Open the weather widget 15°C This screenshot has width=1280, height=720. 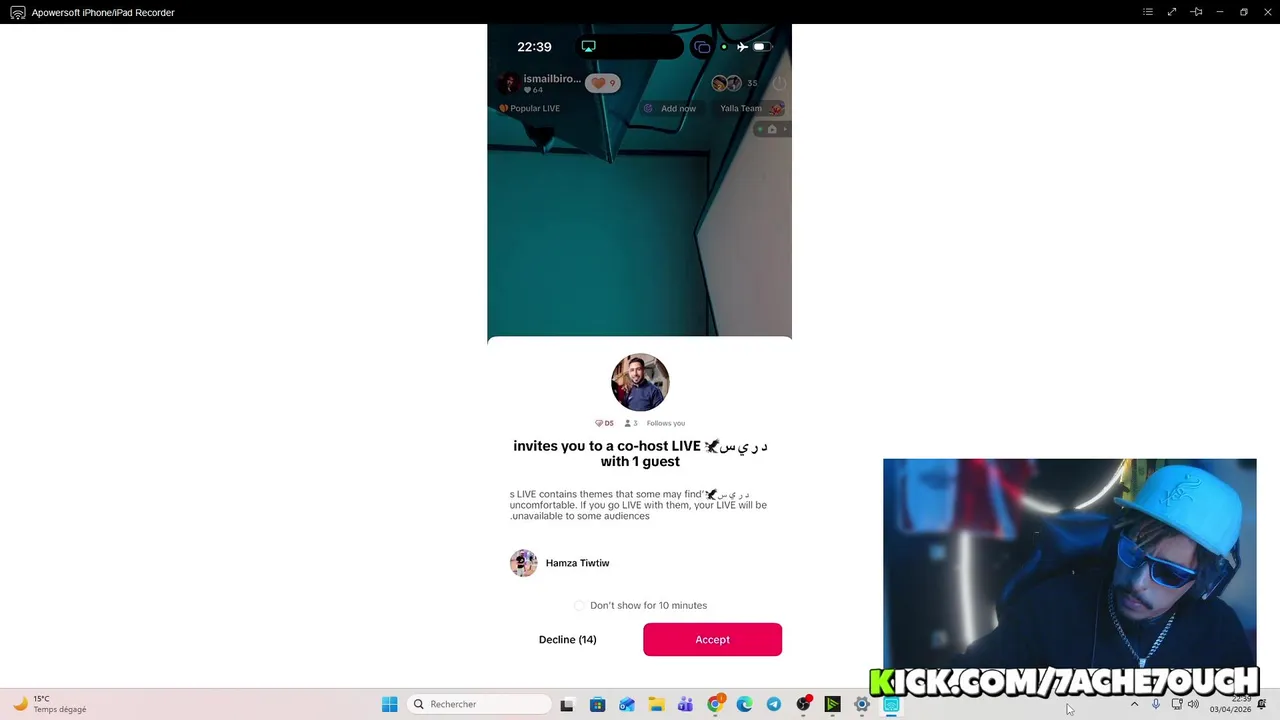(x=48, y=704)
